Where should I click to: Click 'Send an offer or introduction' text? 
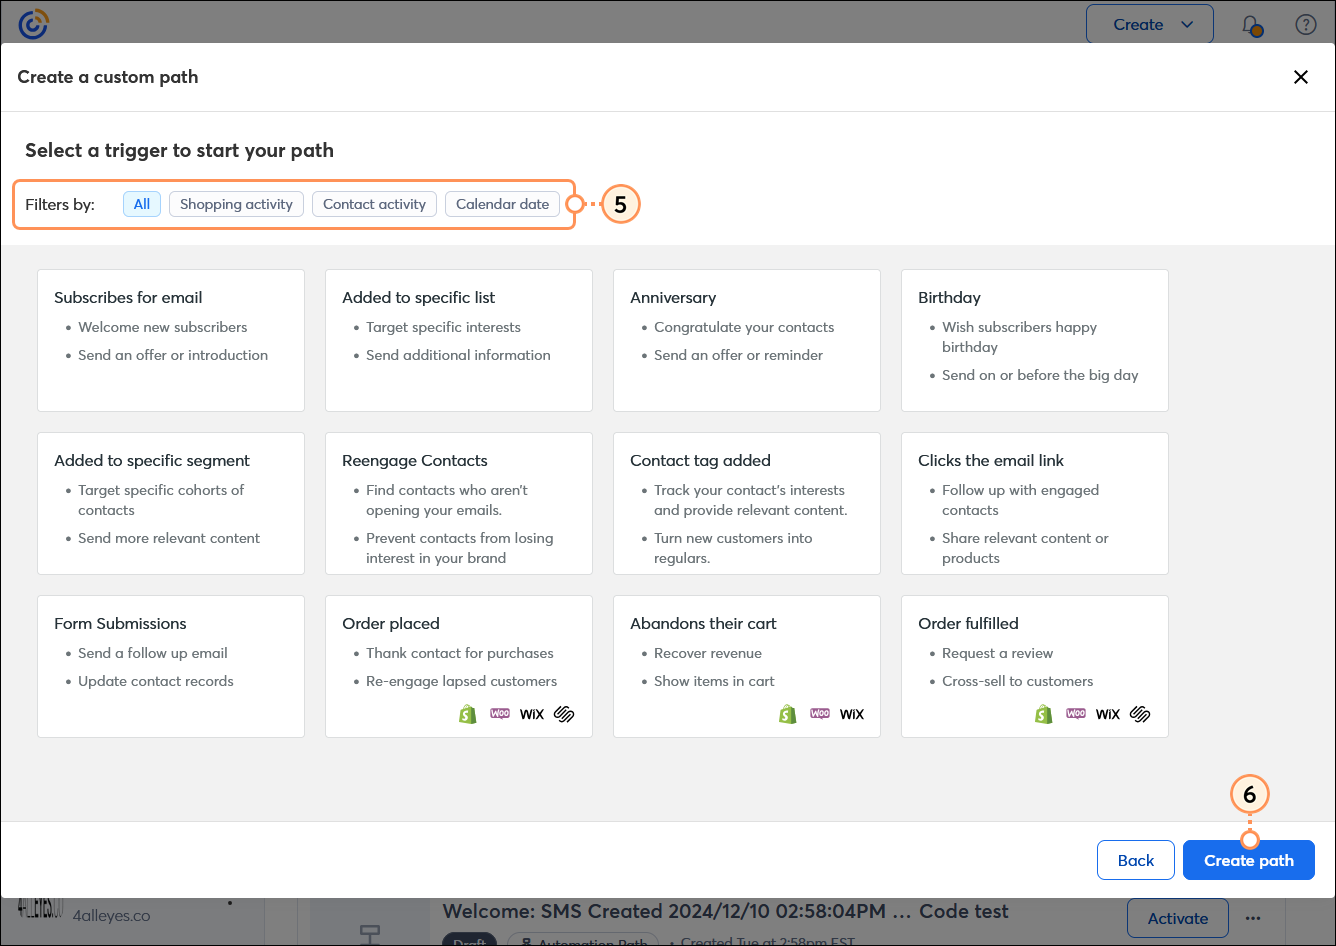(x=173, y=355)
